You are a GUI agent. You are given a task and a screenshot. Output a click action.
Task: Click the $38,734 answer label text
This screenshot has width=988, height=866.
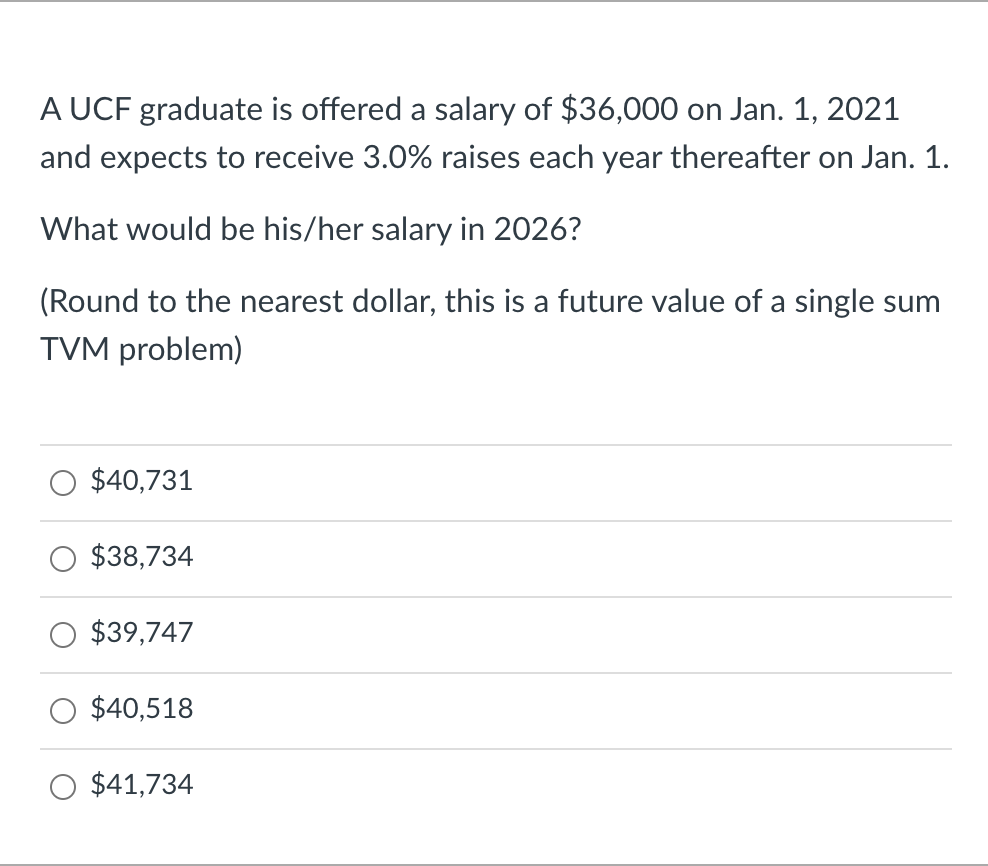pos(141,557)
